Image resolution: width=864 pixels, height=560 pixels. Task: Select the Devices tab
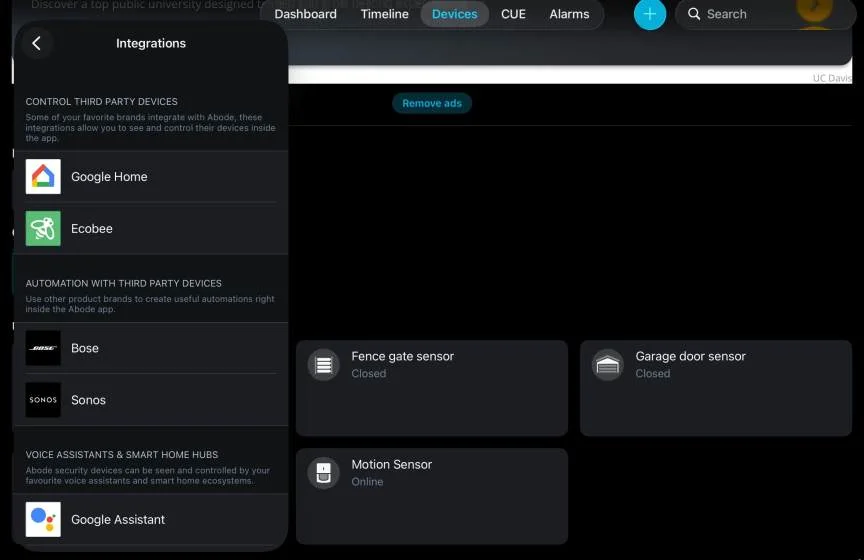[x=455, y=14]
